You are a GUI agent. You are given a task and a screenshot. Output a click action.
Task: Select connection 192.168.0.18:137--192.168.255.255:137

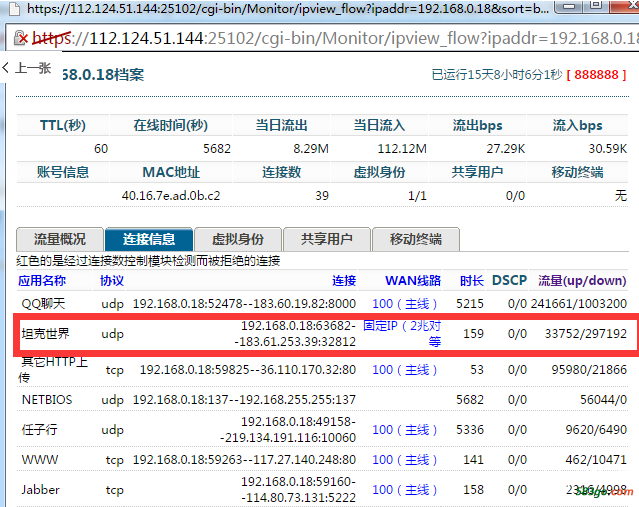point(244,399)
